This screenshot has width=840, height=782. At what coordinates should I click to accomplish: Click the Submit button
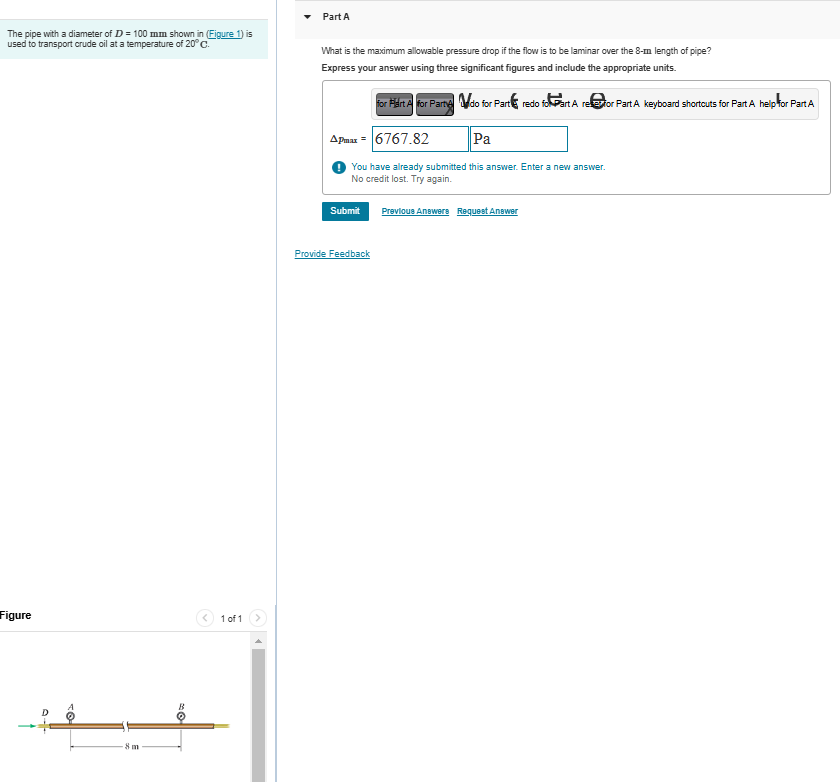345,211
